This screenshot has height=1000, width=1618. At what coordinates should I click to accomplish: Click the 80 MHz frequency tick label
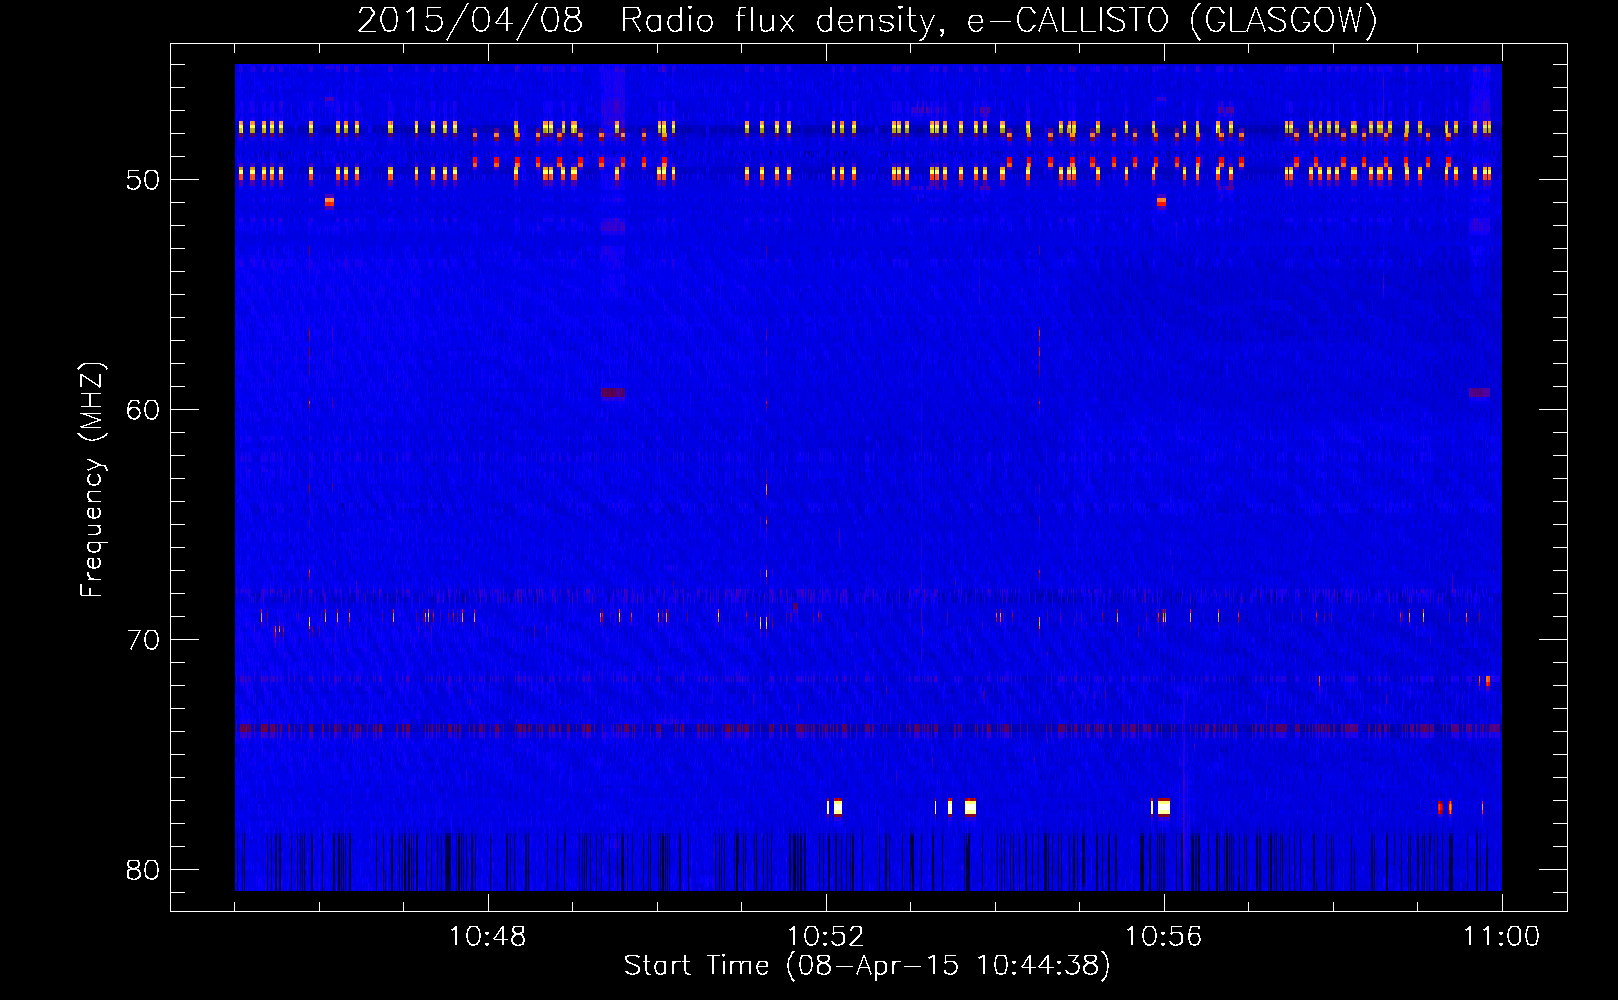143,870
